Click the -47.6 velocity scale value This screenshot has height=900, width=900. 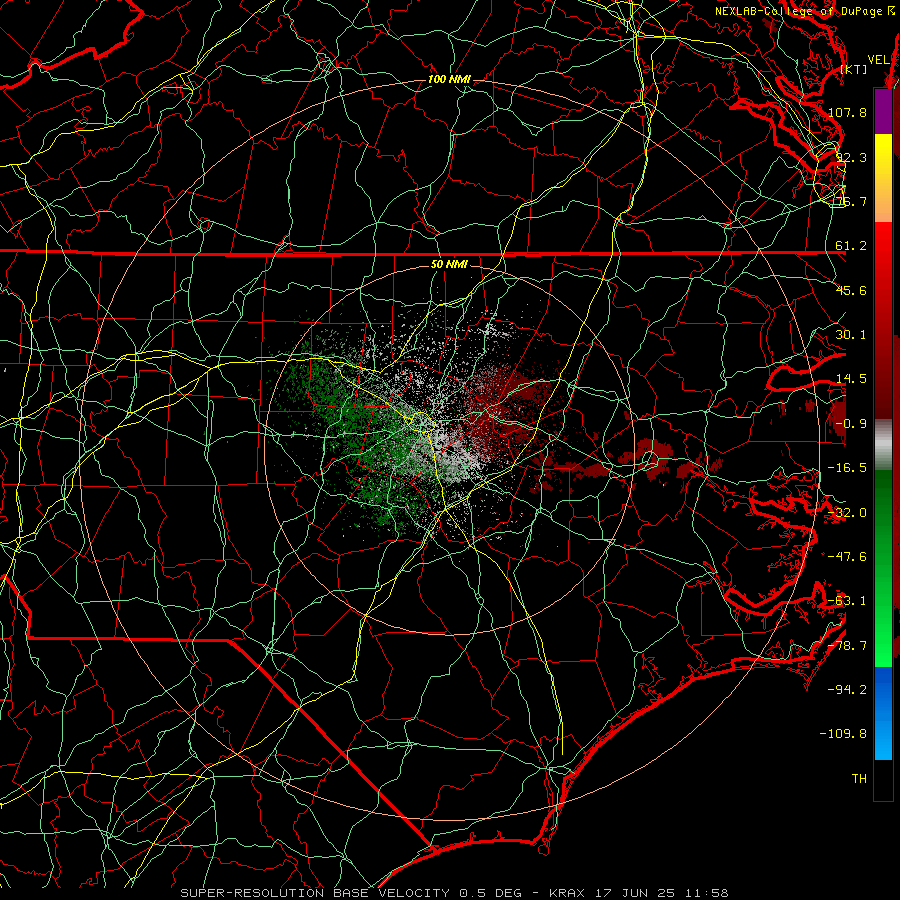click(x=847, y=556)
